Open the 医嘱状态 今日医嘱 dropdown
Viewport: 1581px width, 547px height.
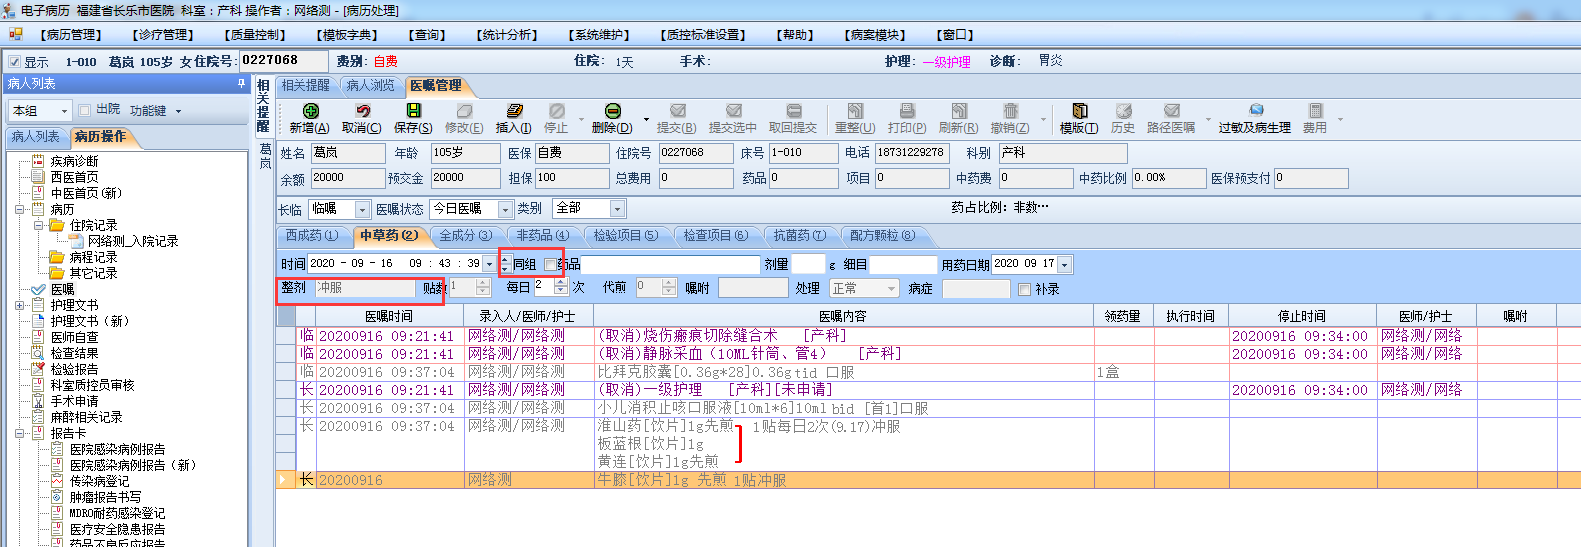point(505,209)
